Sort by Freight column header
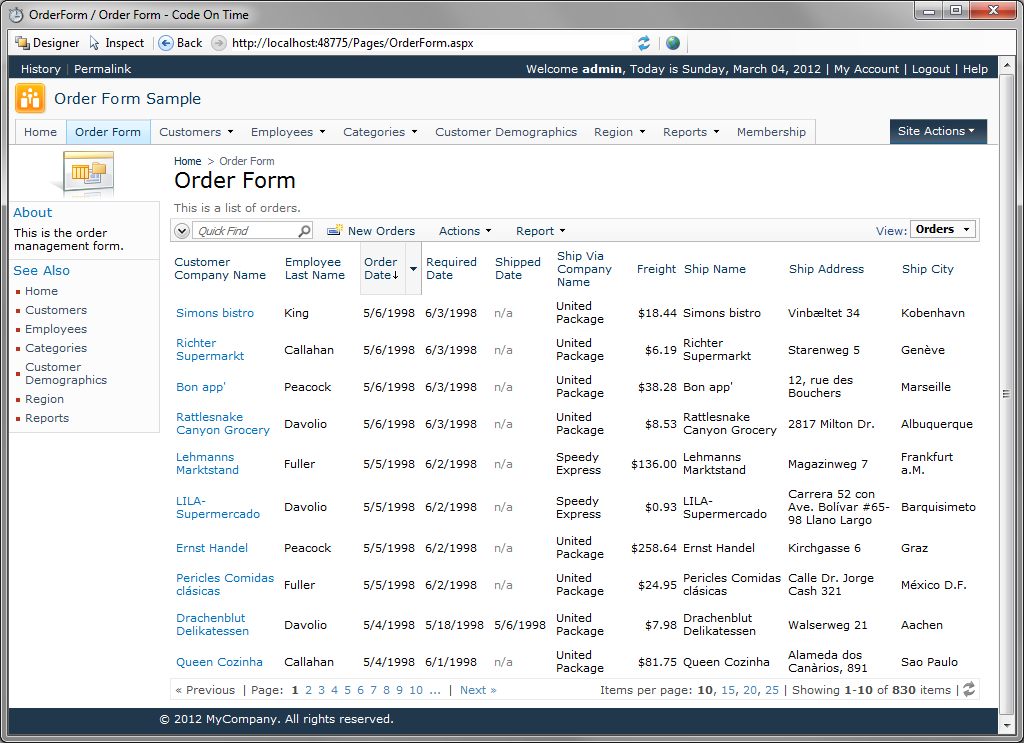 click(x=656, y=269)
